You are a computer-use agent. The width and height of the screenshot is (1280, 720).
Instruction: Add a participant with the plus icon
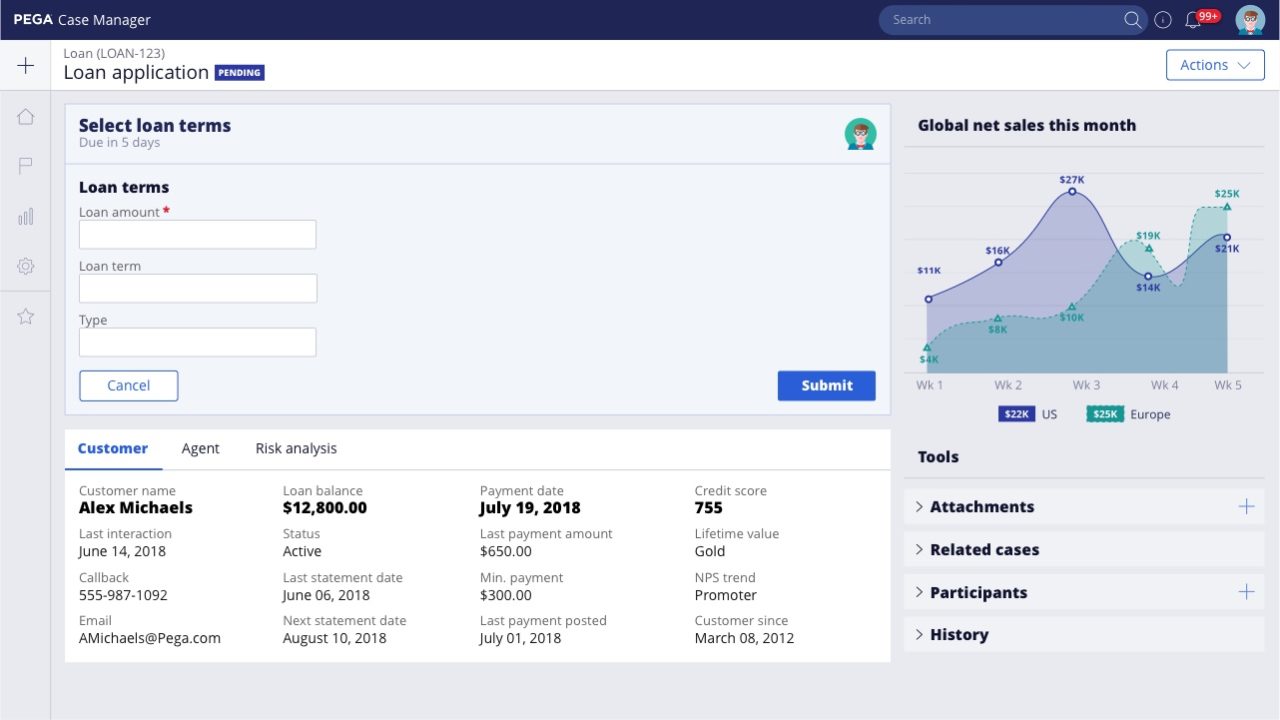[x=1246, y=592]
